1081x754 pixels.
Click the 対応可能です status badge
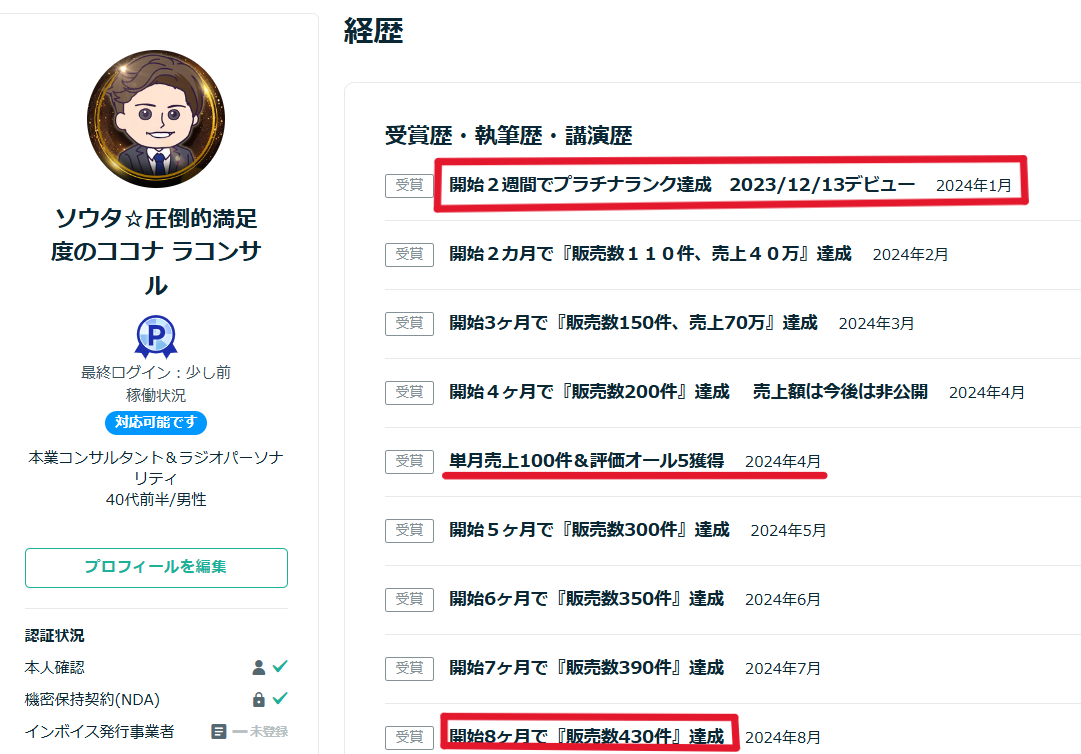click(x=156, y=422)
